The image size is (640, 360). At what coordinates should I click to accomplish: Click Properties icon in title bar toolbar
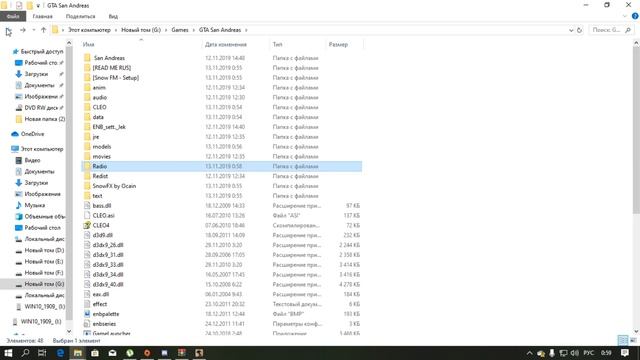click(19, 5)
